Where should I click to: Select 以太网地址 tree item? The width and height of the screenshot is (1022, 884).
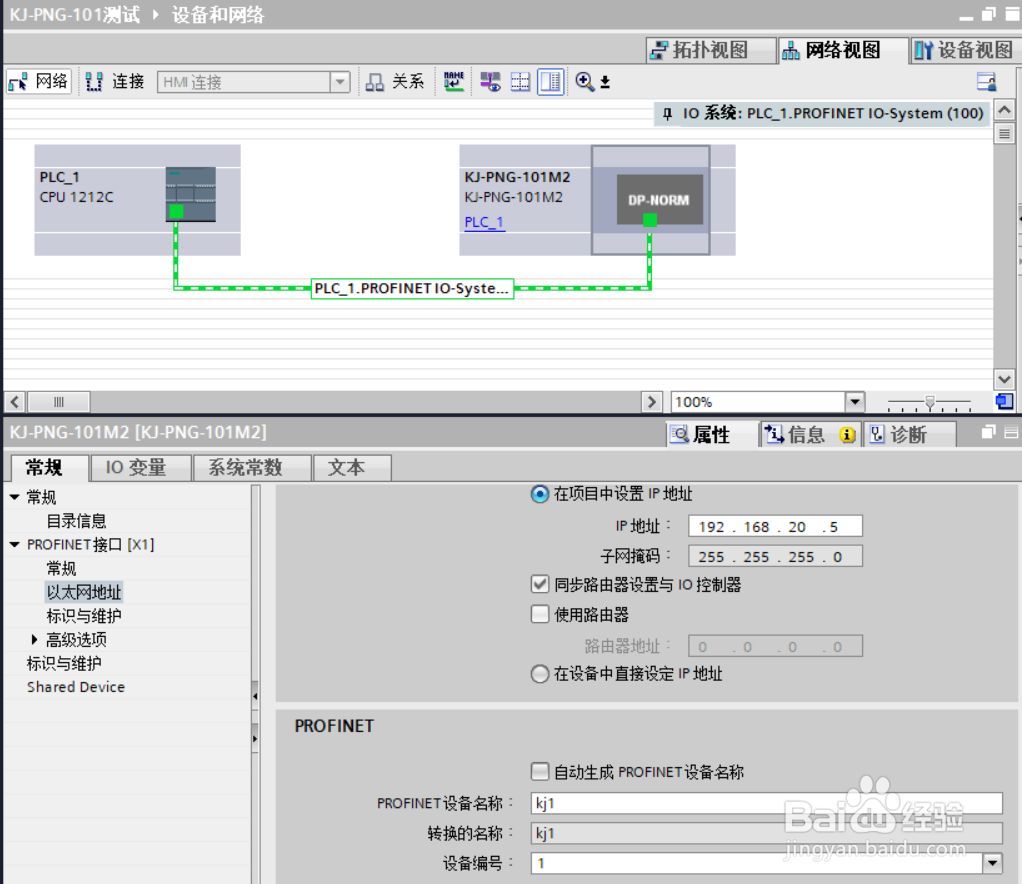tap(84, 592)
